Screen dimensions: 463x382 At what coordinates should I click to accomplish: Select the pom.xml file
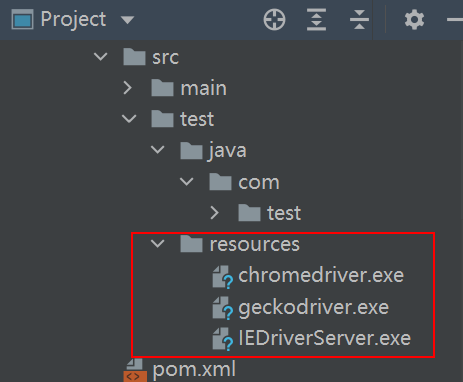194,369
